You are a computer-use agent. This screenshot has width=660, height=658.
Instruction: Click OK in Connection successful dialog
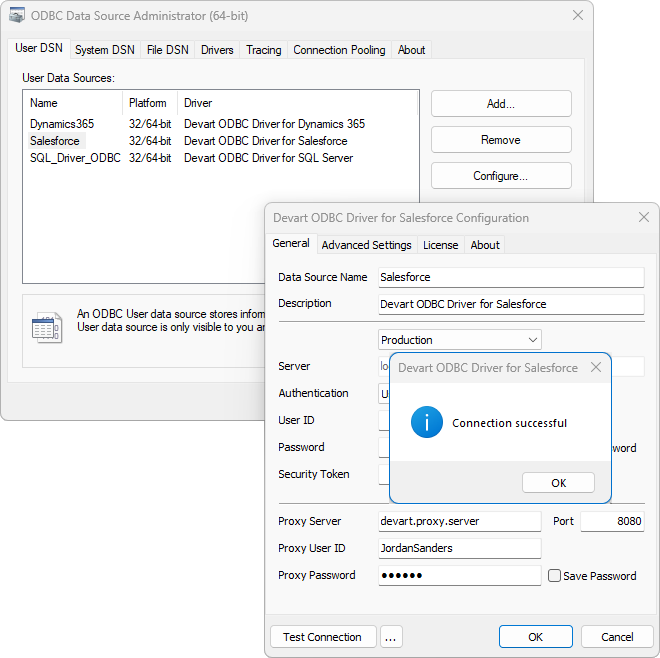[x=558, y=483]
